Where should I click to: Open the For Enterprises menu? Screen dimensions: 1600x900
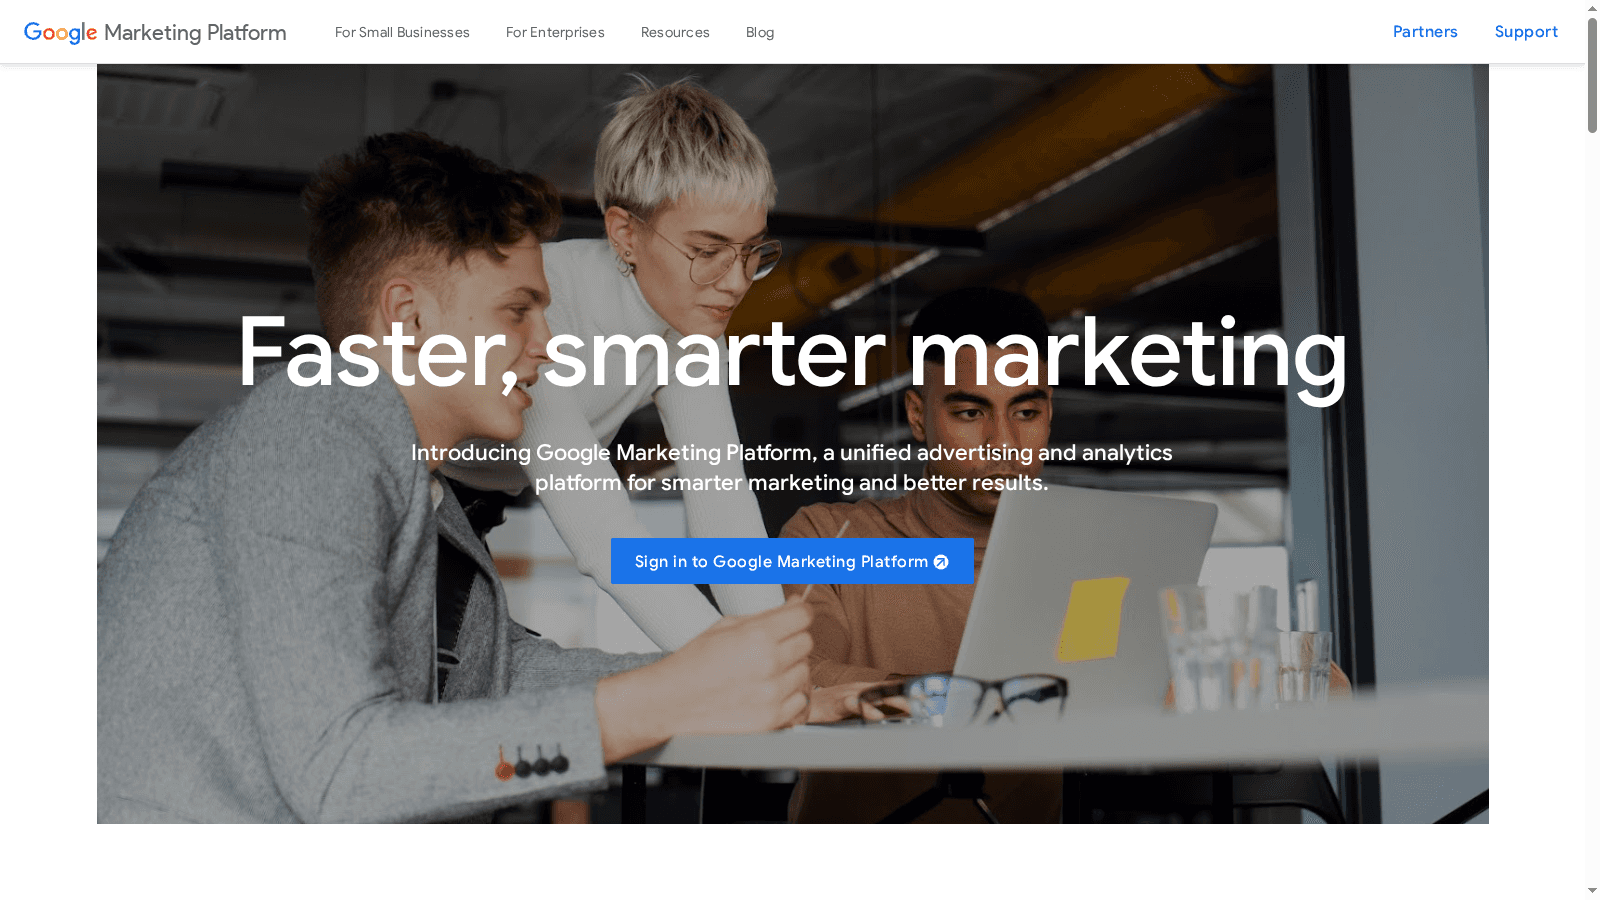(555, 32)
